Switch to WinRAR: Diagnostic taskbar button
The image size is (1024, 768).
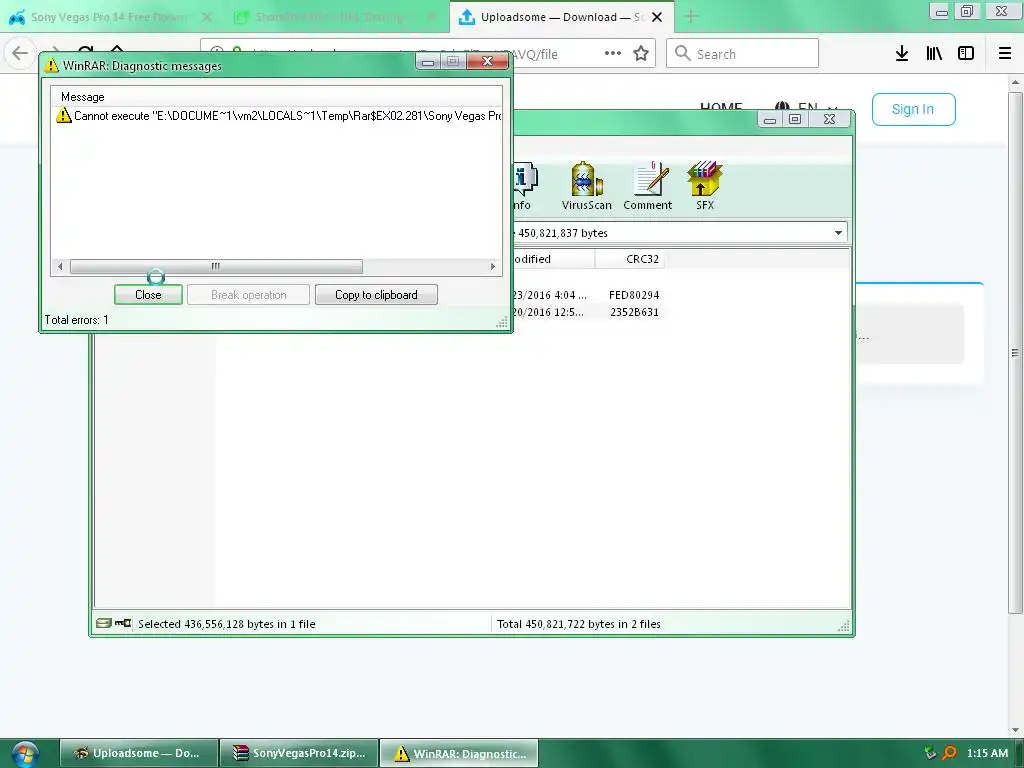coord(459,754)
